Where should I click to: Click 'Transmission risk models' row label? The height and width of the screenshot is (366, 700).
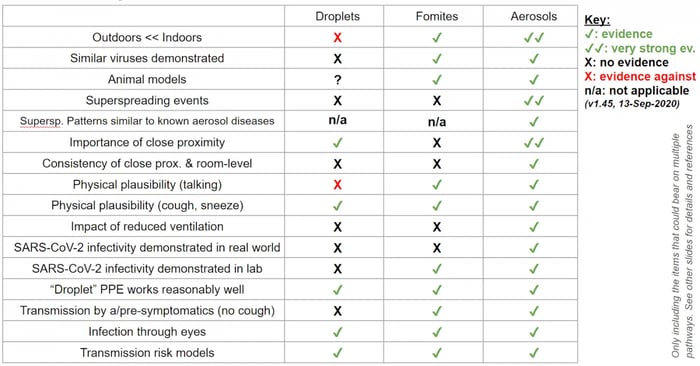pyautogui.click(x=147, y=353)
